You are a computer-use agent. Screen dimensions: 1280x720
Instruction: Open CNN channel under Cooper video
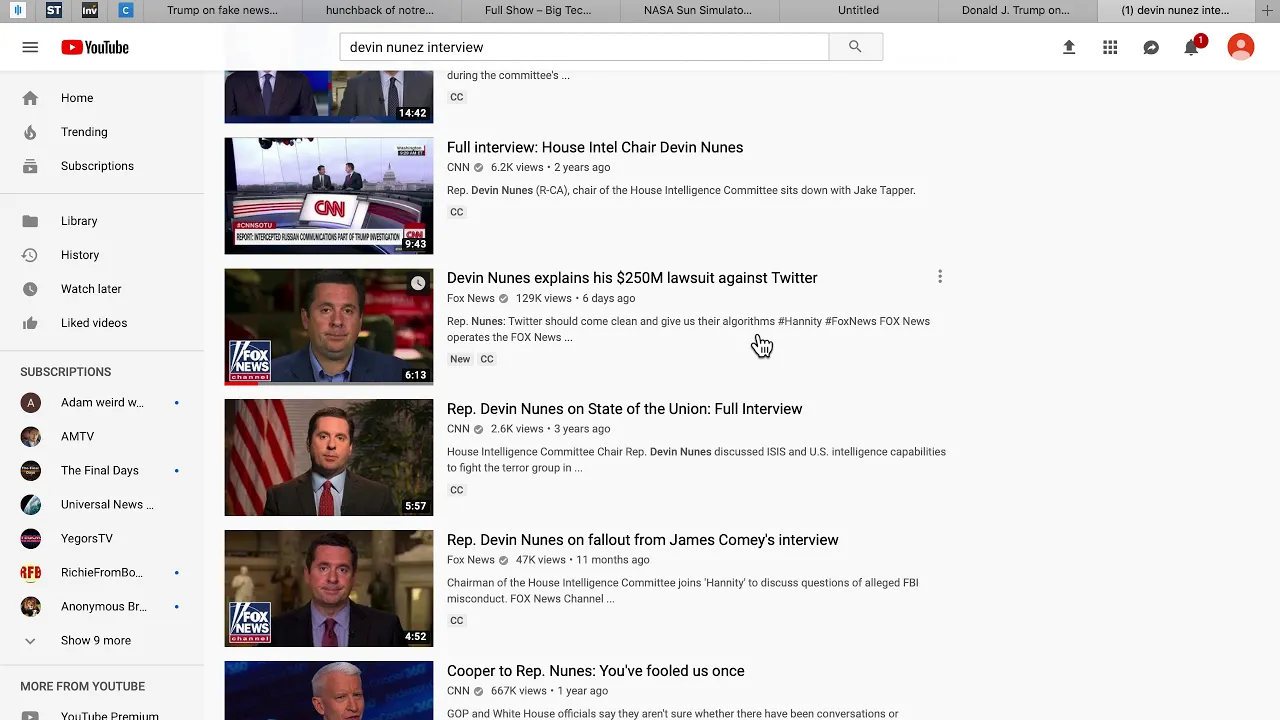pos(458,691)
